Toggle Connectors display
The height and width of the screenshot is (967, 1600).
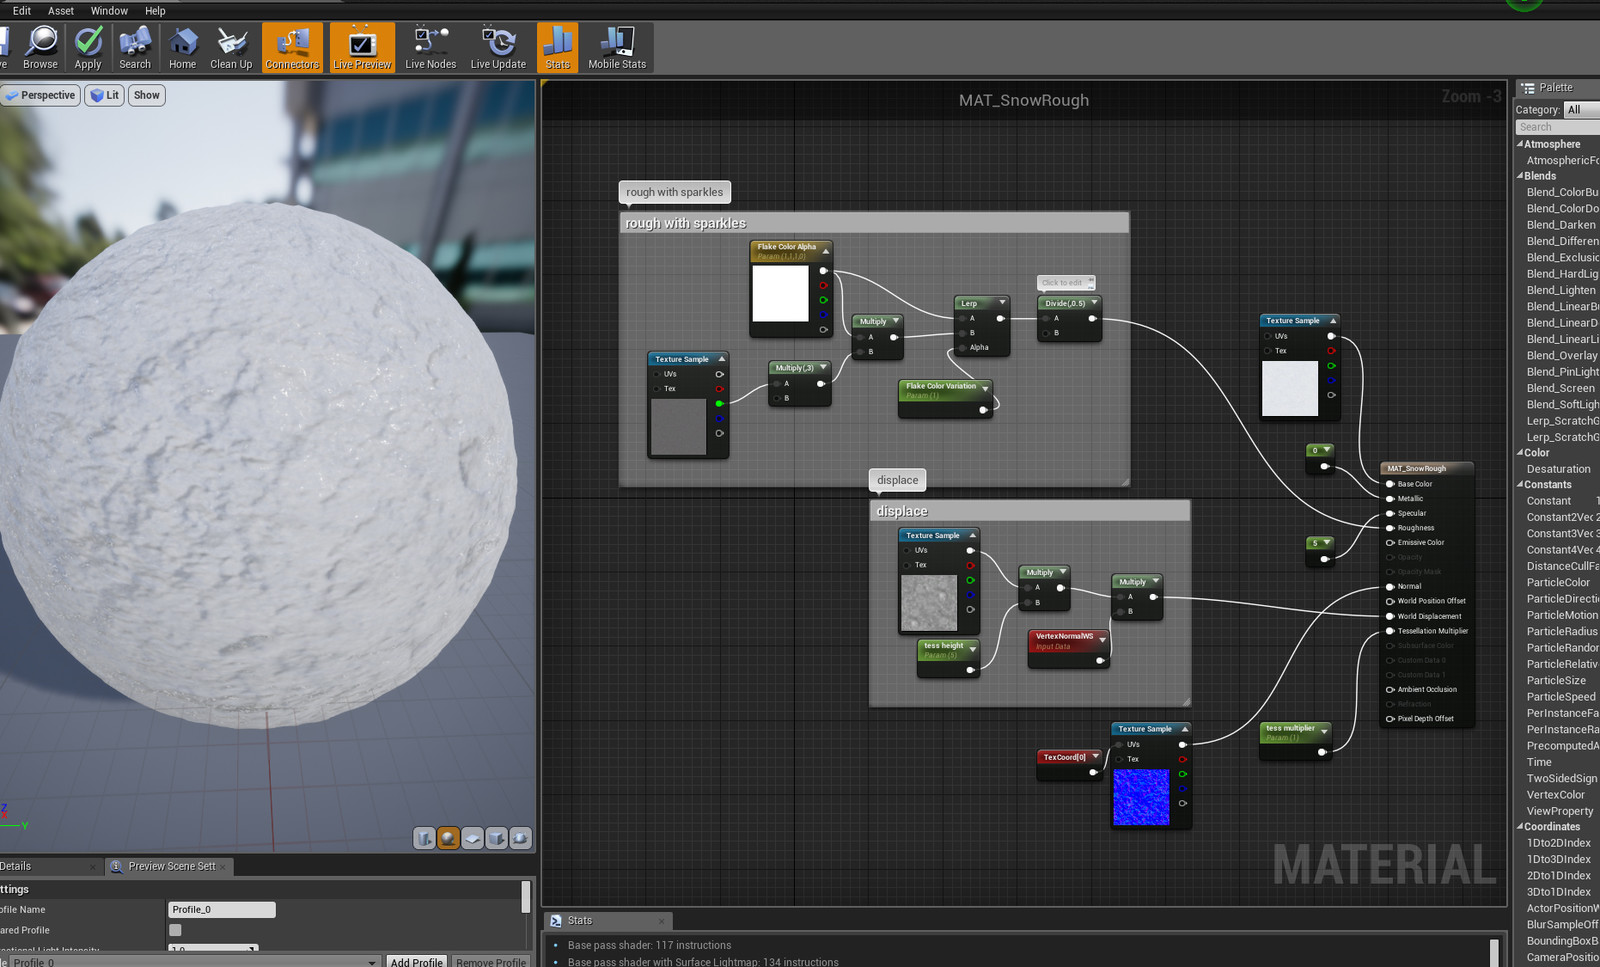point(292,48)
